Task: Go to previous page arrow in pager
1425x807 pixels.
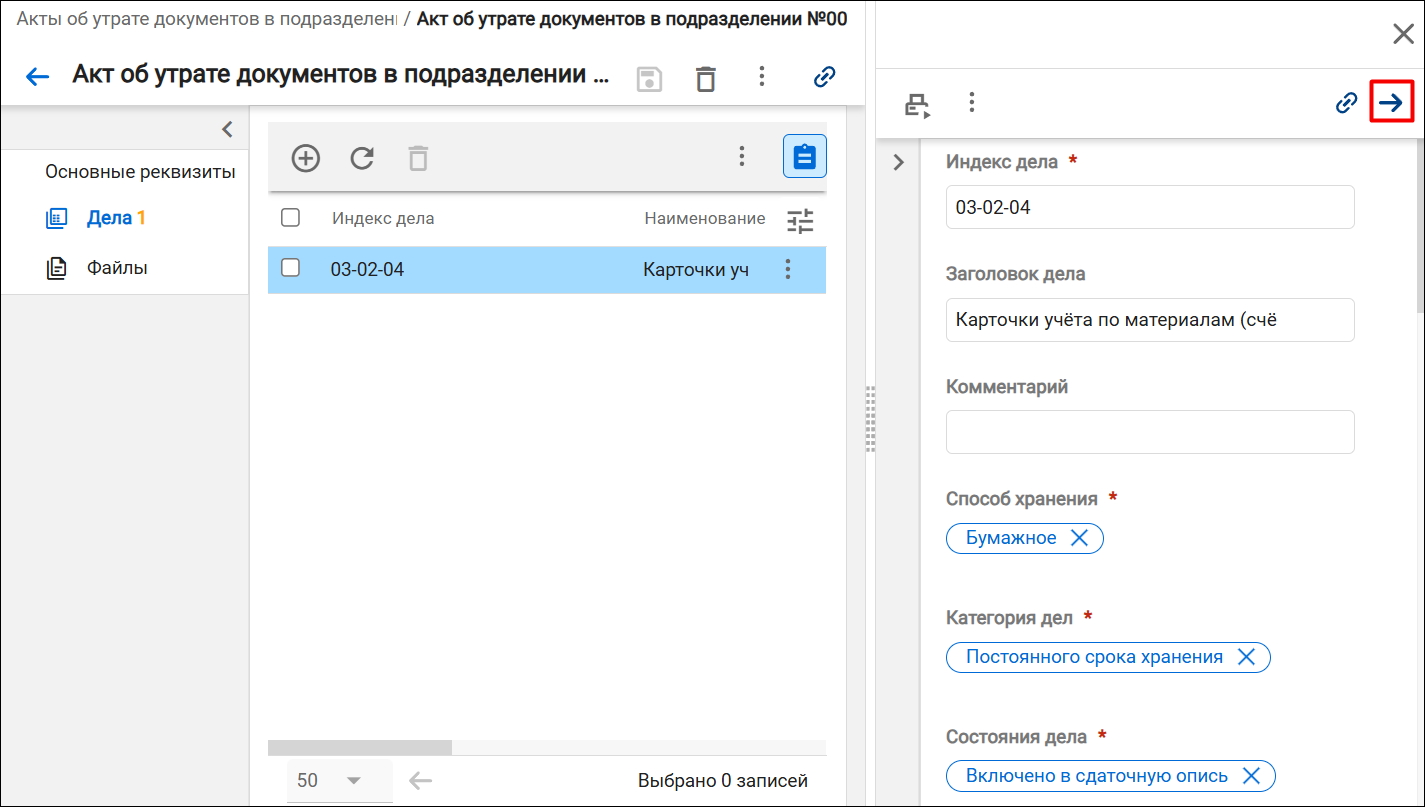Action: tap(421, 781)
